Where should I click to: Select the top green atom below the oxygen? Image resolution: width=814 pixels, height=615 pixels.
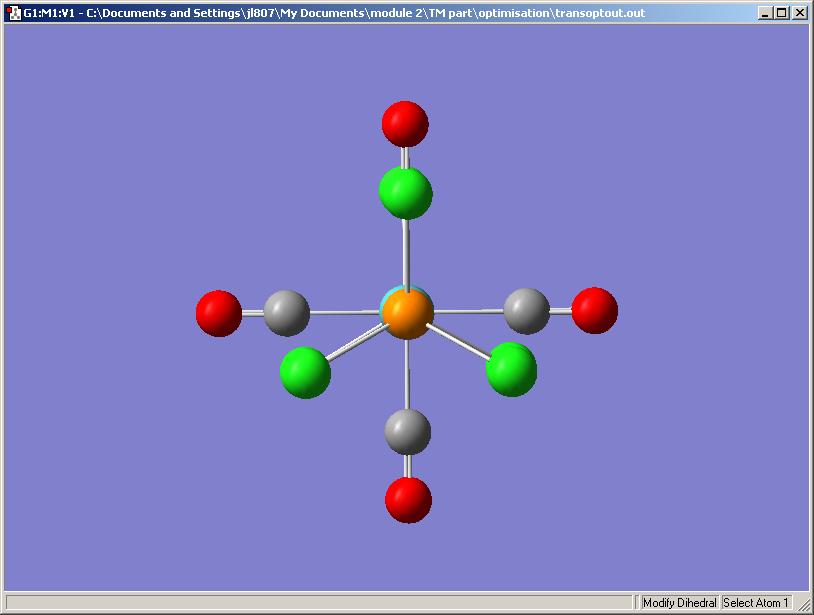(405, 193)
